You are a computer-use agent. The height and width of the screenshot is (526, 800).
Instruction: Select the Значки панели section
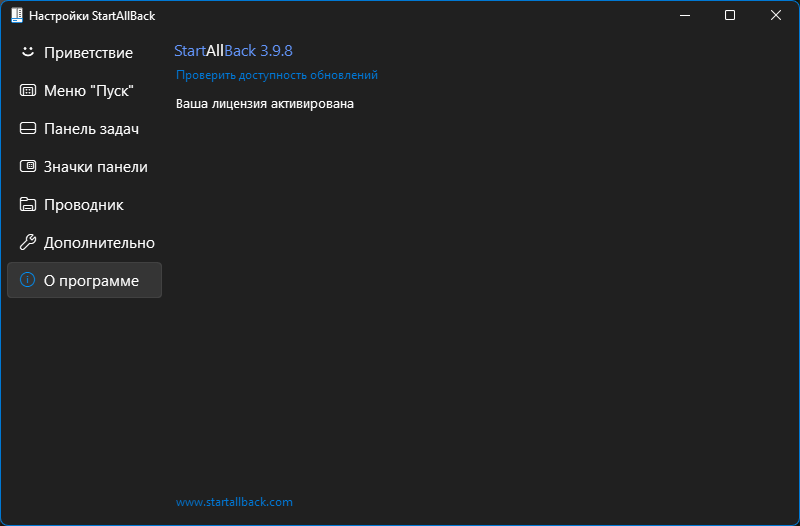[84, 166]
